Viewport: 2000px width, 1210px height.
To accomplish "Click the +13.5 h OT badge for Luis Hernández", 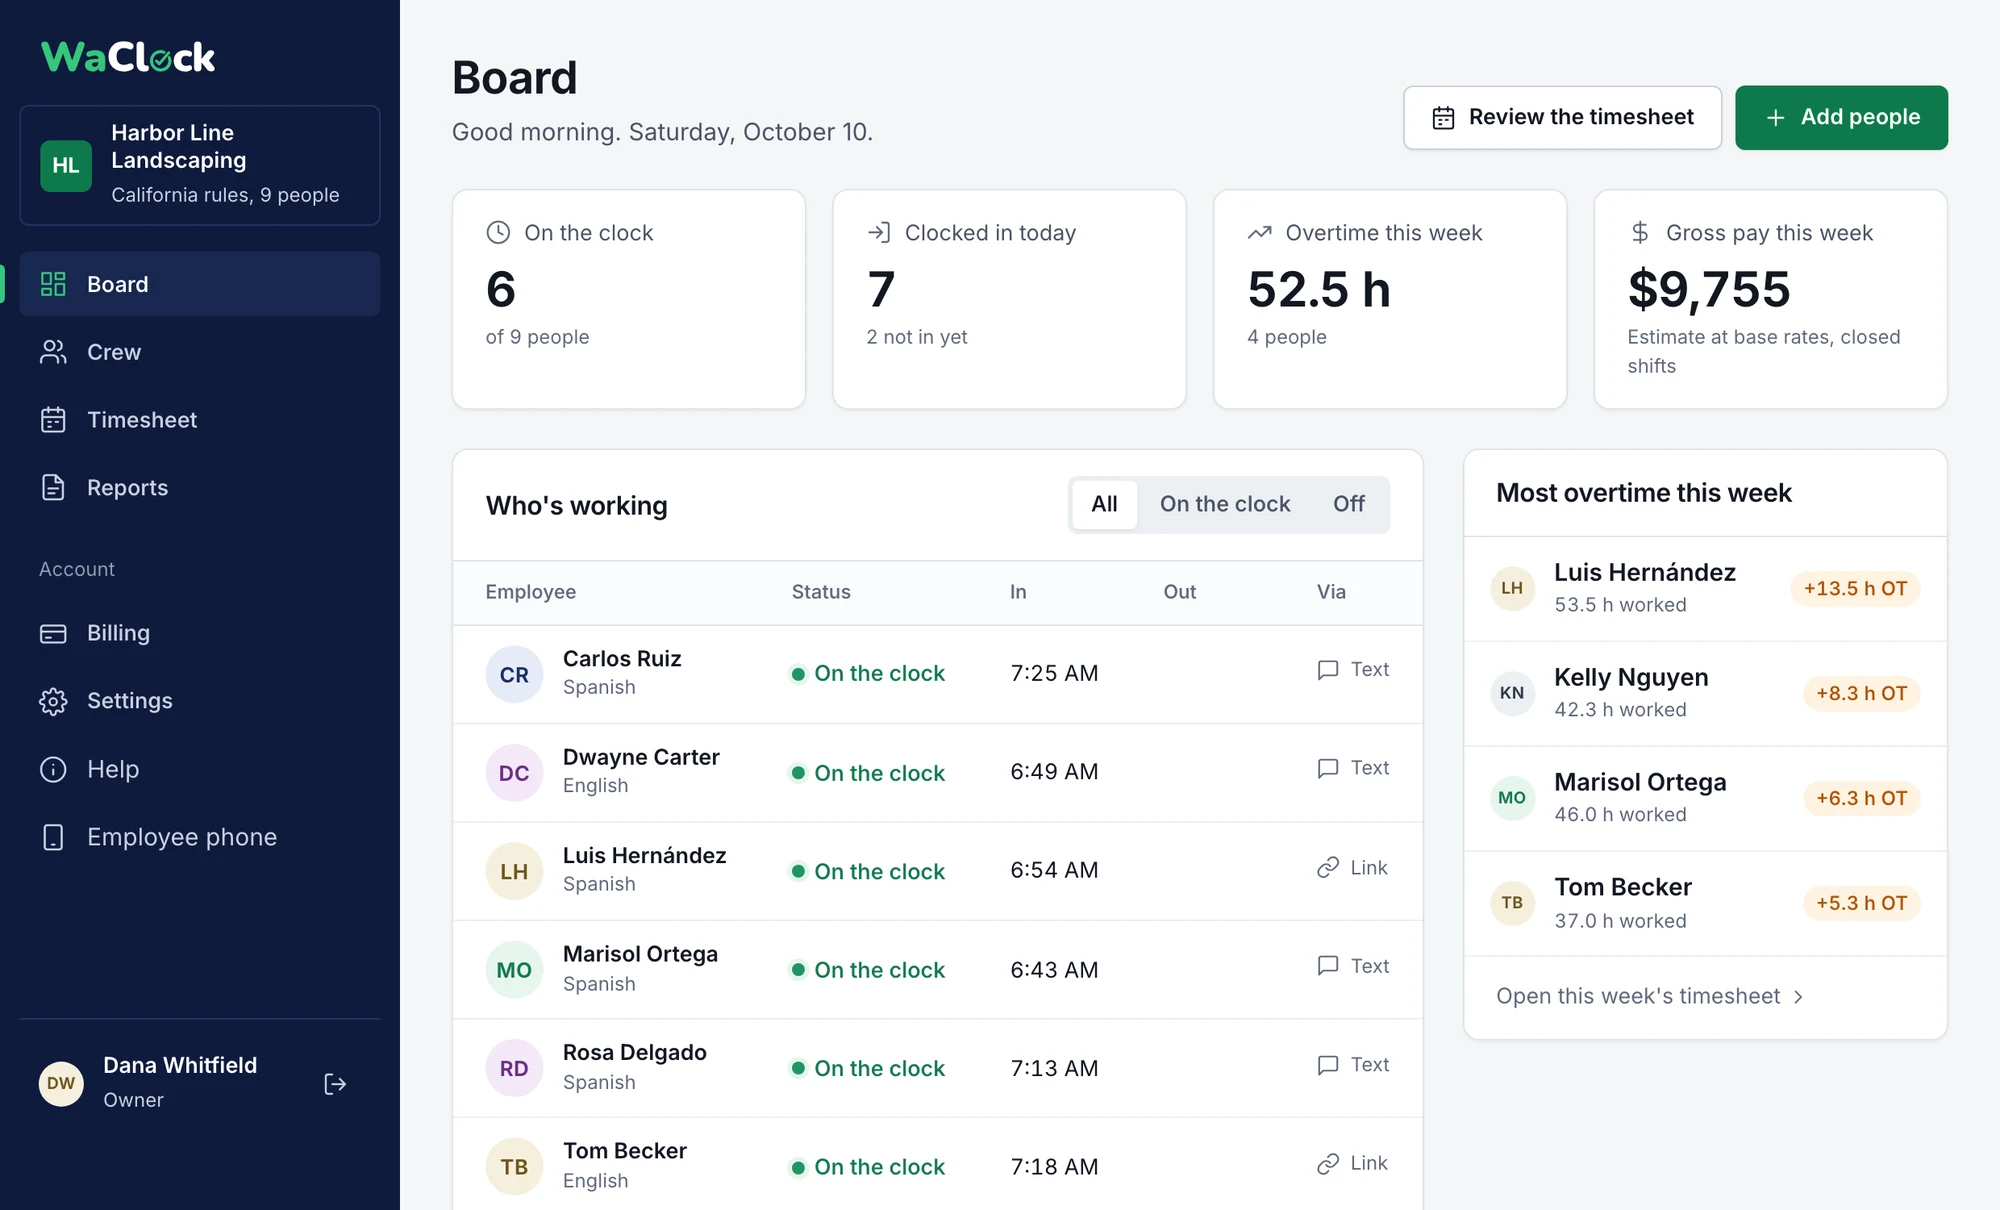I will 1855,589.
